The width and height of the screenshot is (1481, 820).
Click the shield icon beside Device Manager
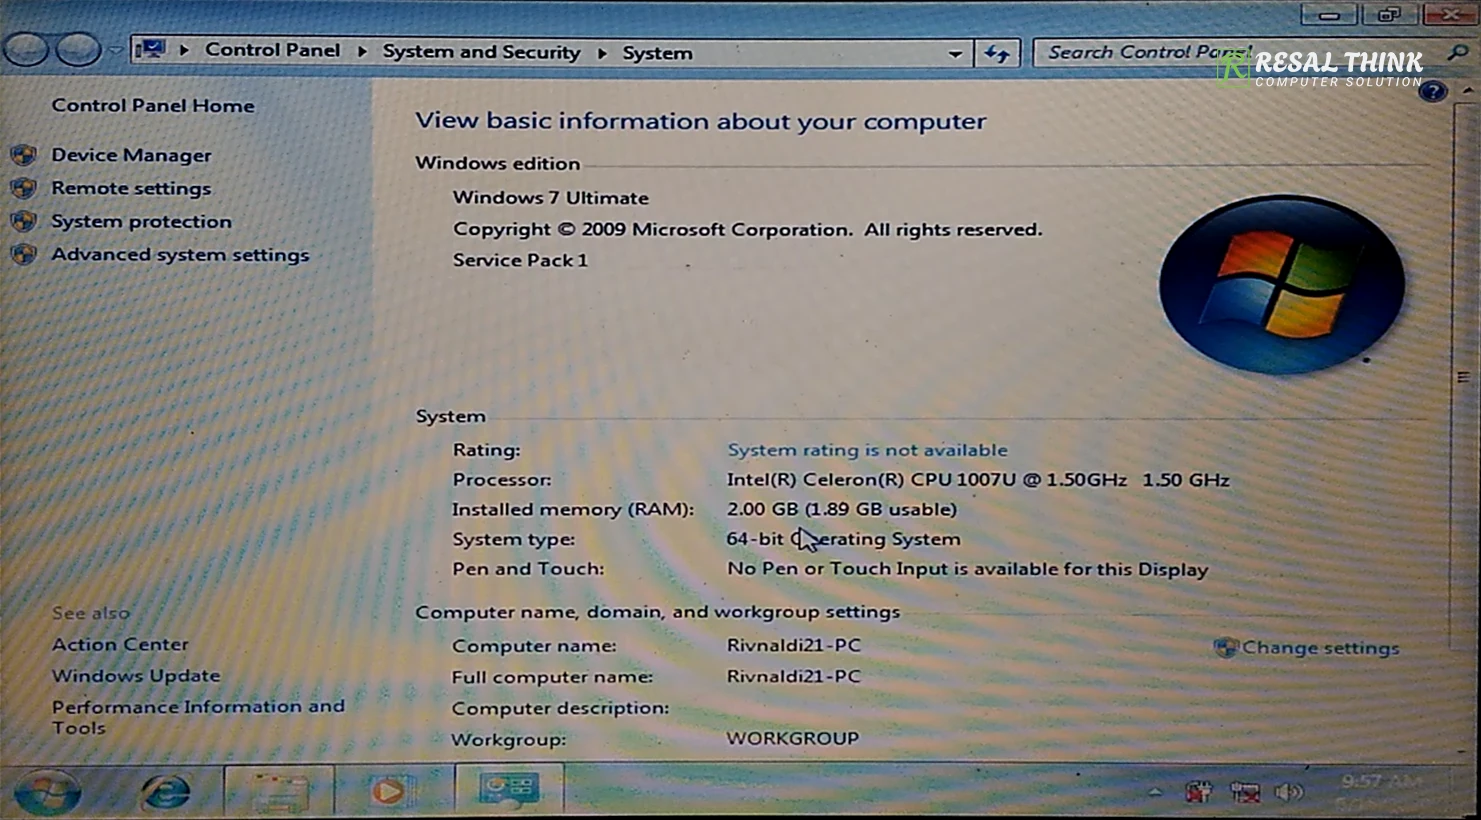point(24,155)
